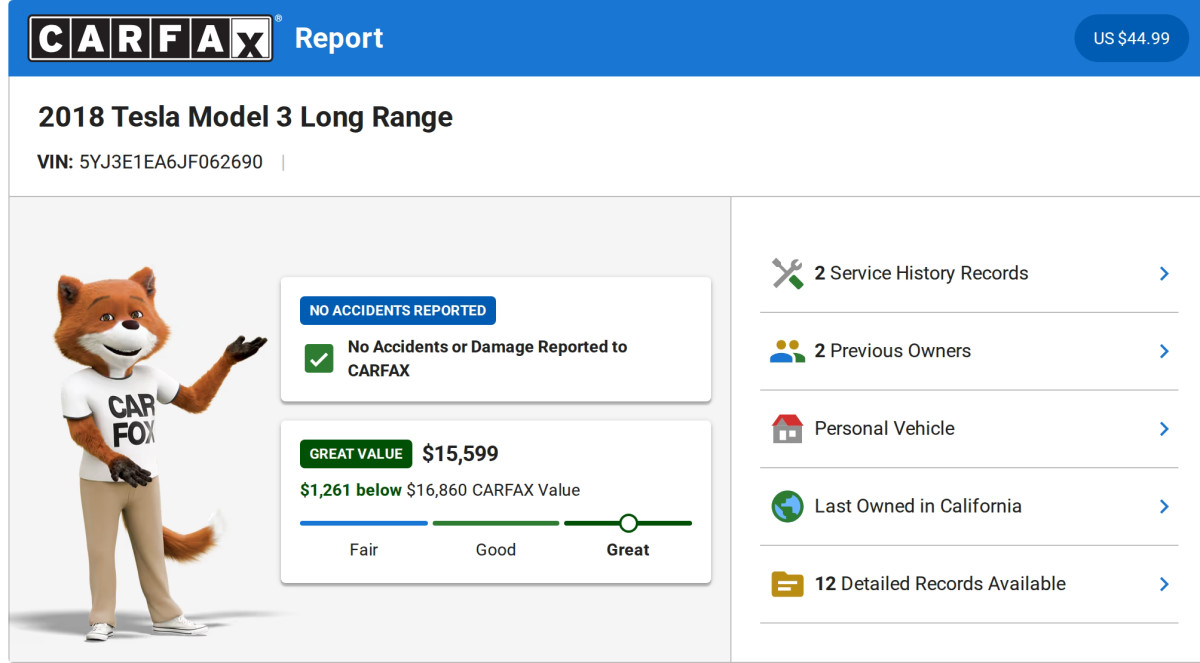The image size is (1200, 663).
Task: Click the VIN 5YJ3E1EA6JF062690 text
Action: 150,162
